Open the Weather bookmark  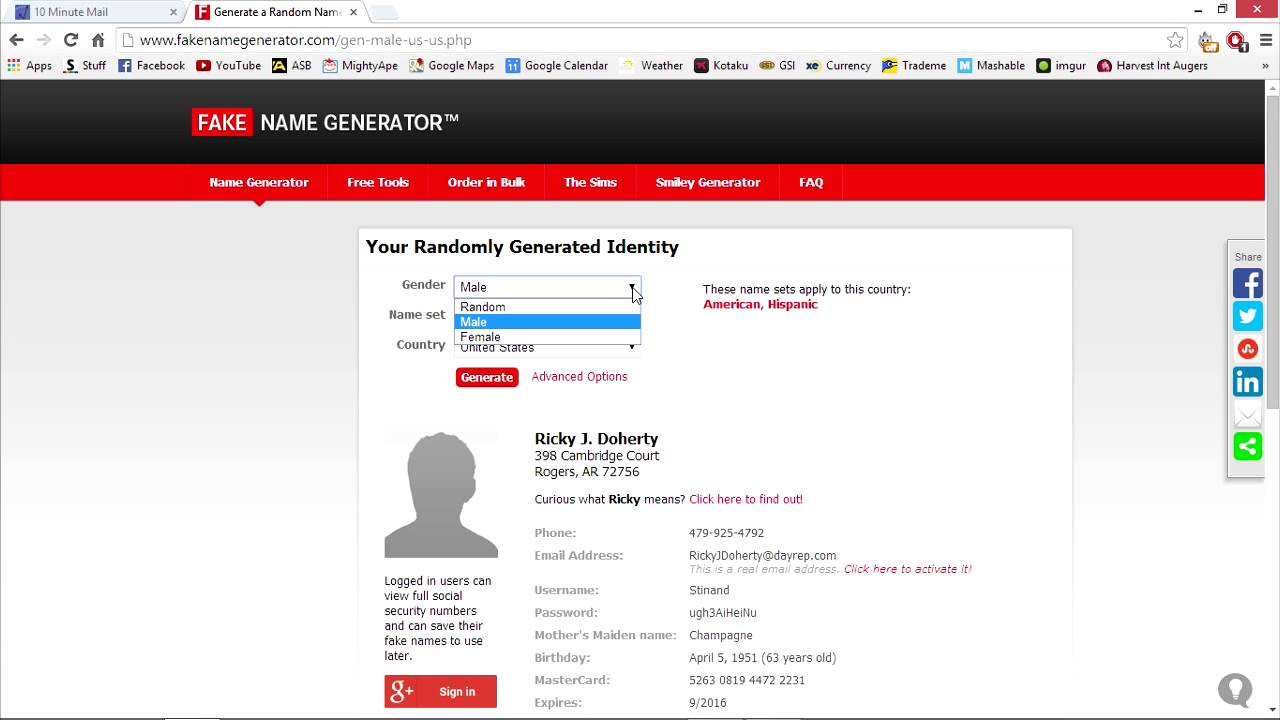click(652, 65)
